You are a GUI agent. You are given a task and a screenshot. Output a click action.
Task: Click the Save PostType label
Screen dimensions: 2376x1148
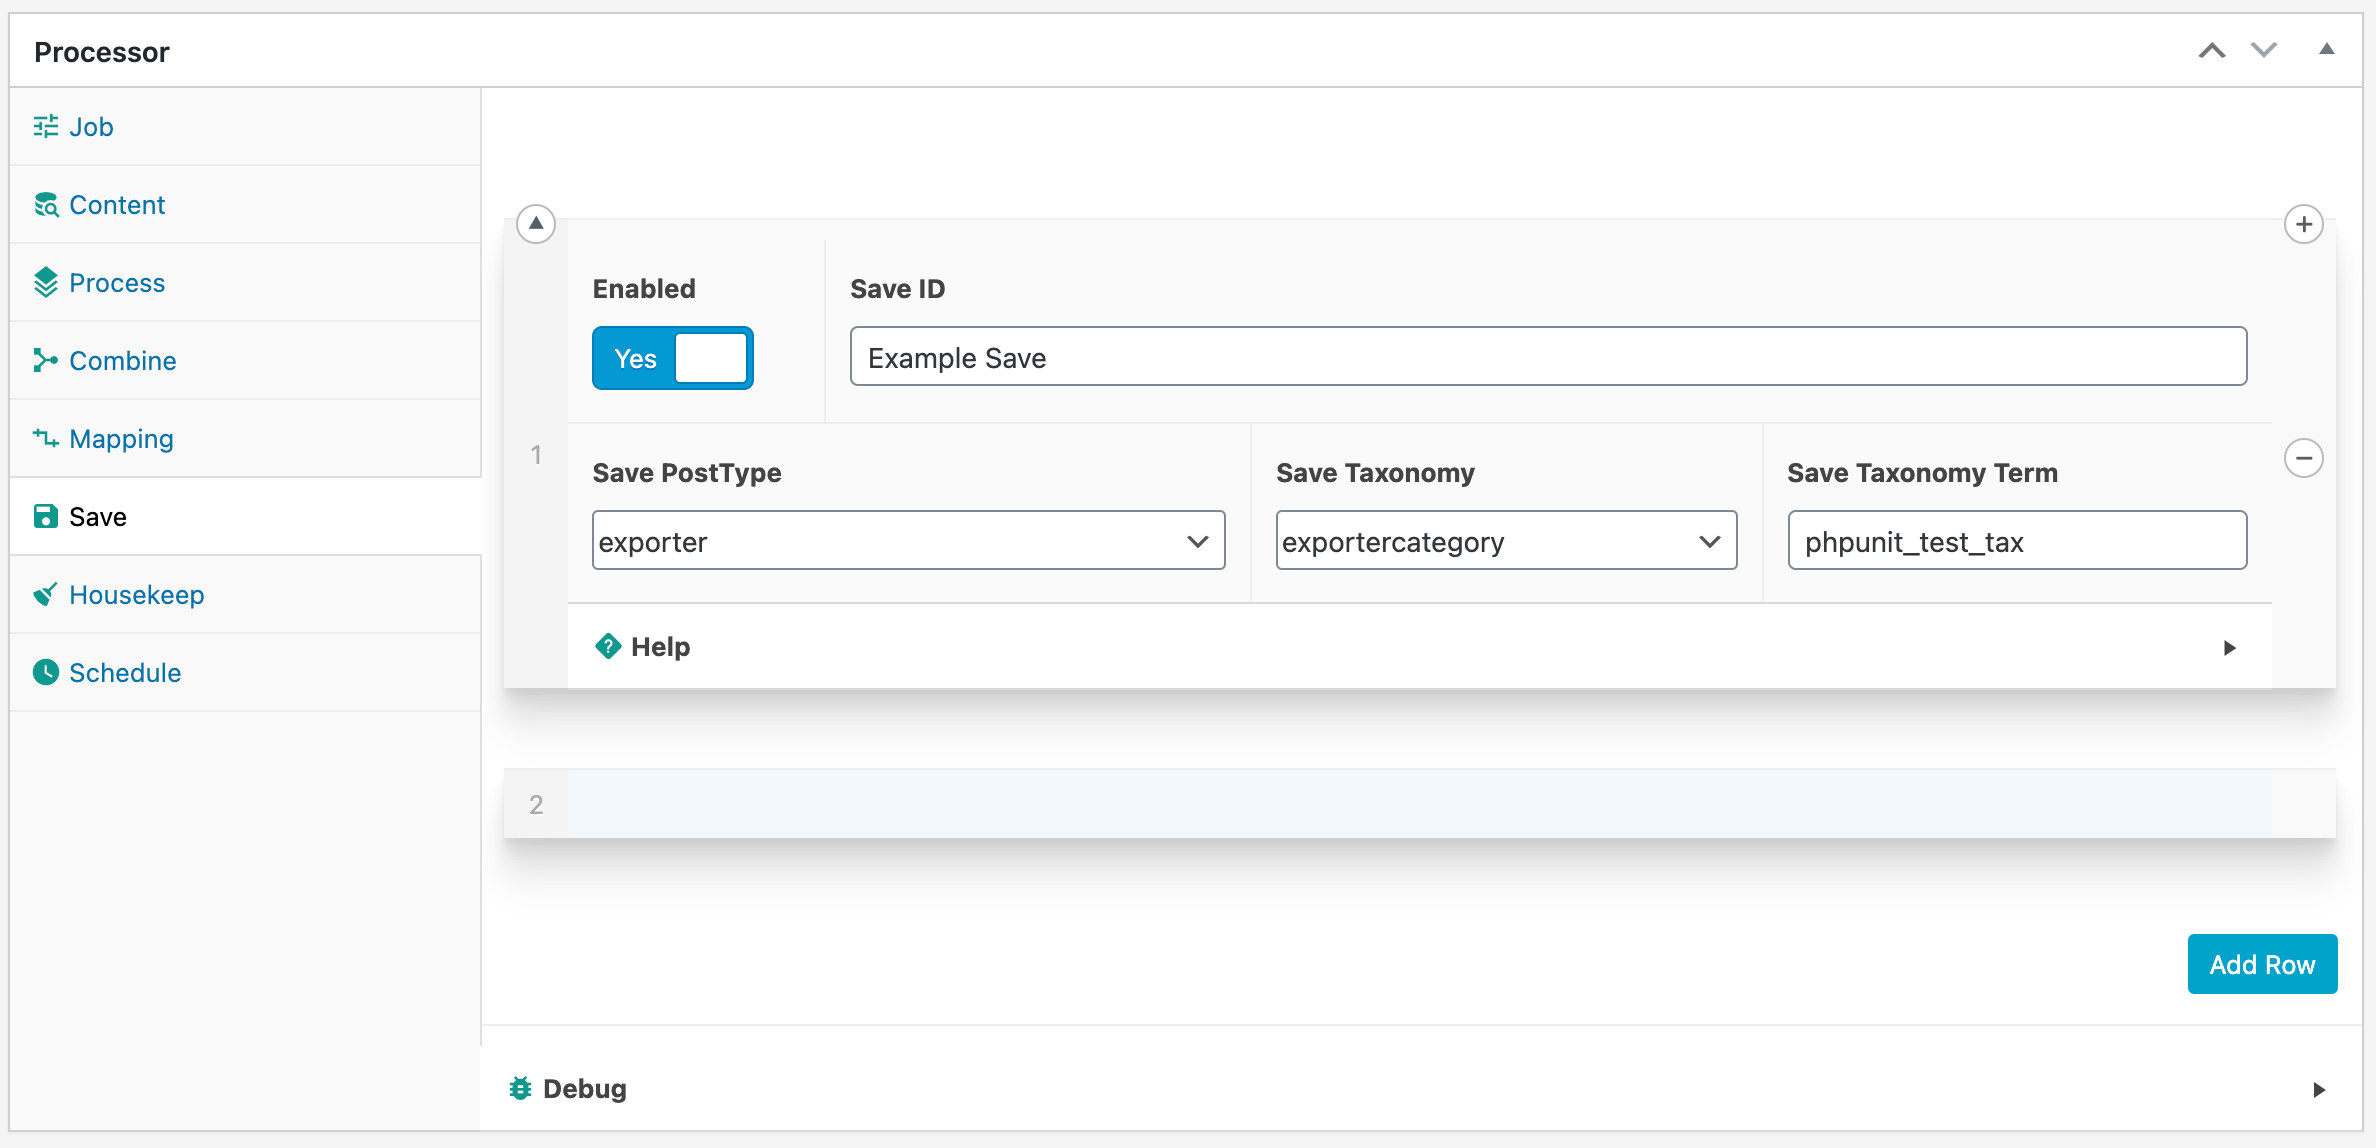click(687, 473)
